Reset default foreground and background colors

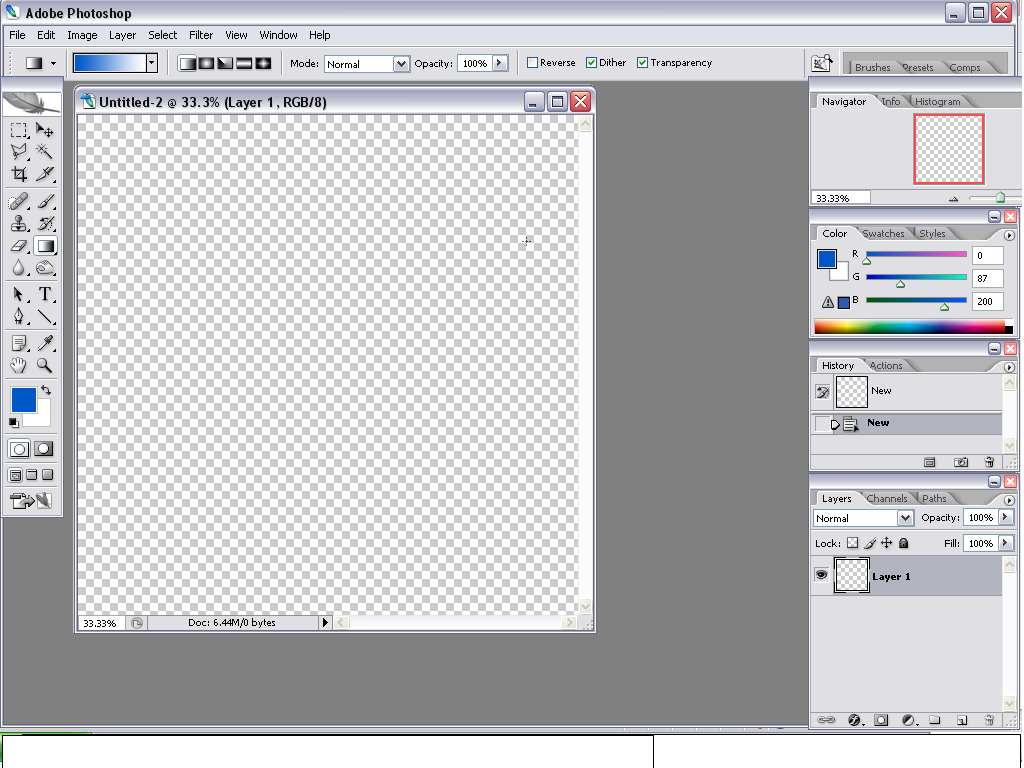tap(13, 423)
